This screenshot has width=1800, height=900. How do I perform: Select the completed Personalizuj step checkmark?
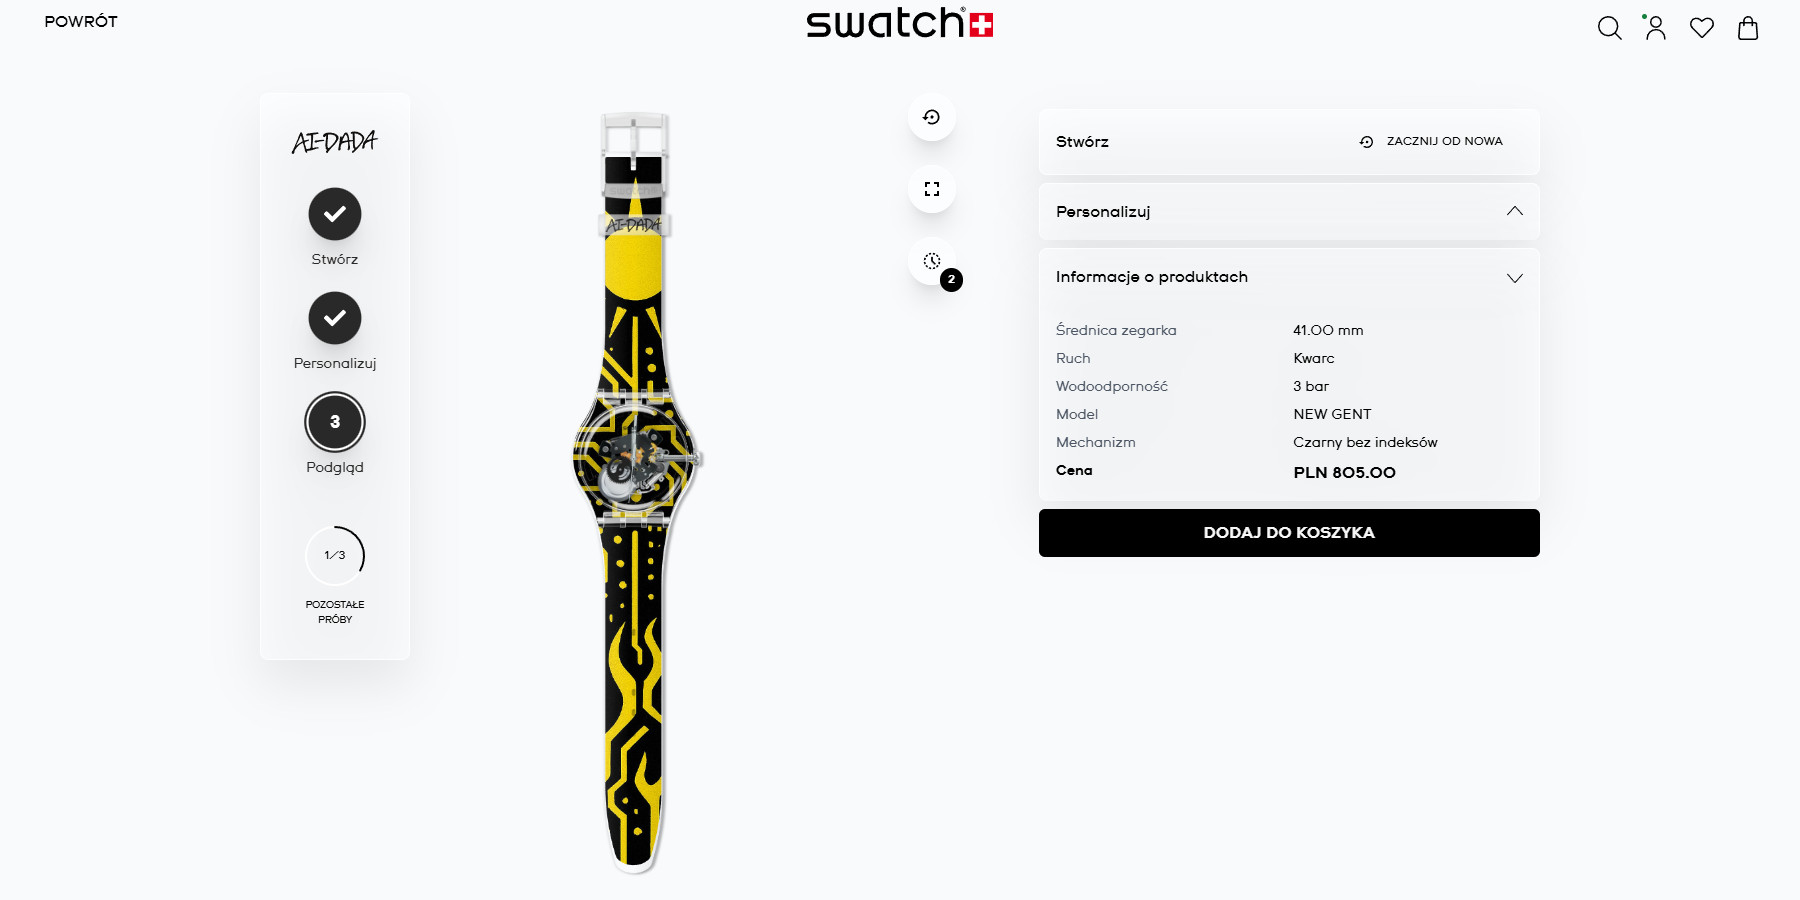pos(335,318)
